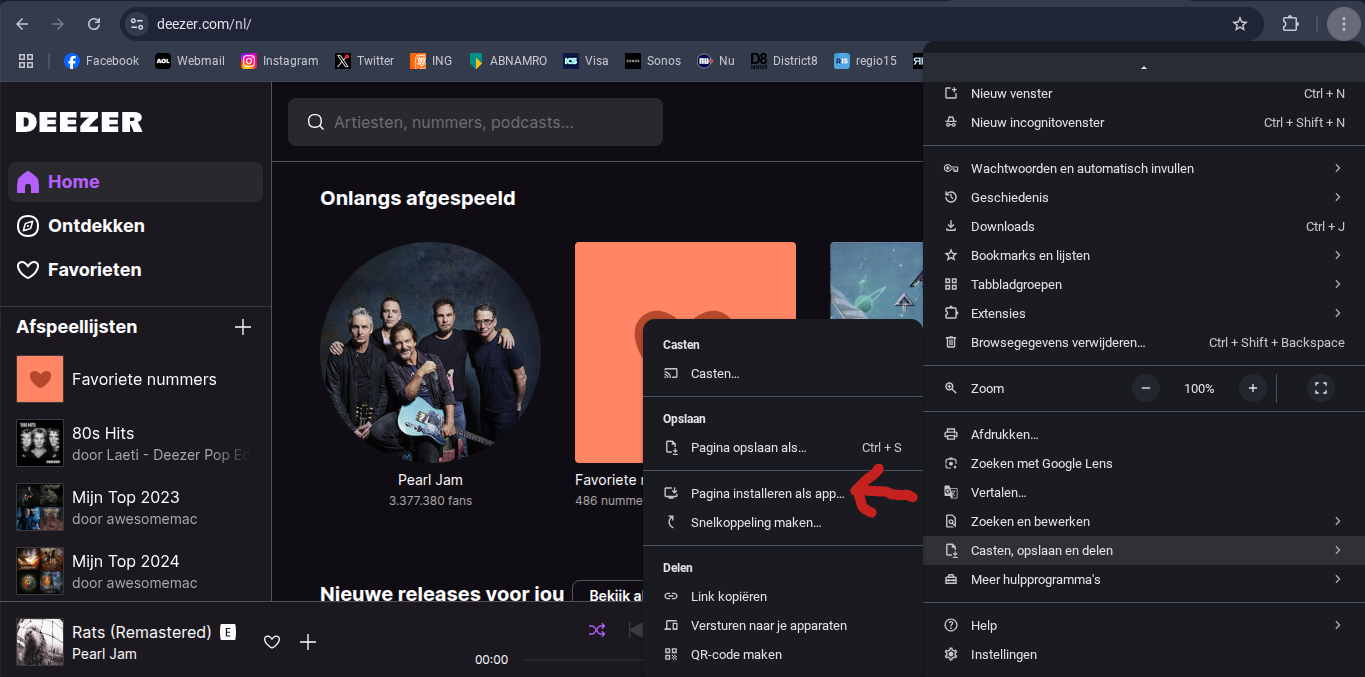This screenshot has width=1365, height=677.
Task: Open Instellingen in Chrome menu
Action: click(1144, 655)
